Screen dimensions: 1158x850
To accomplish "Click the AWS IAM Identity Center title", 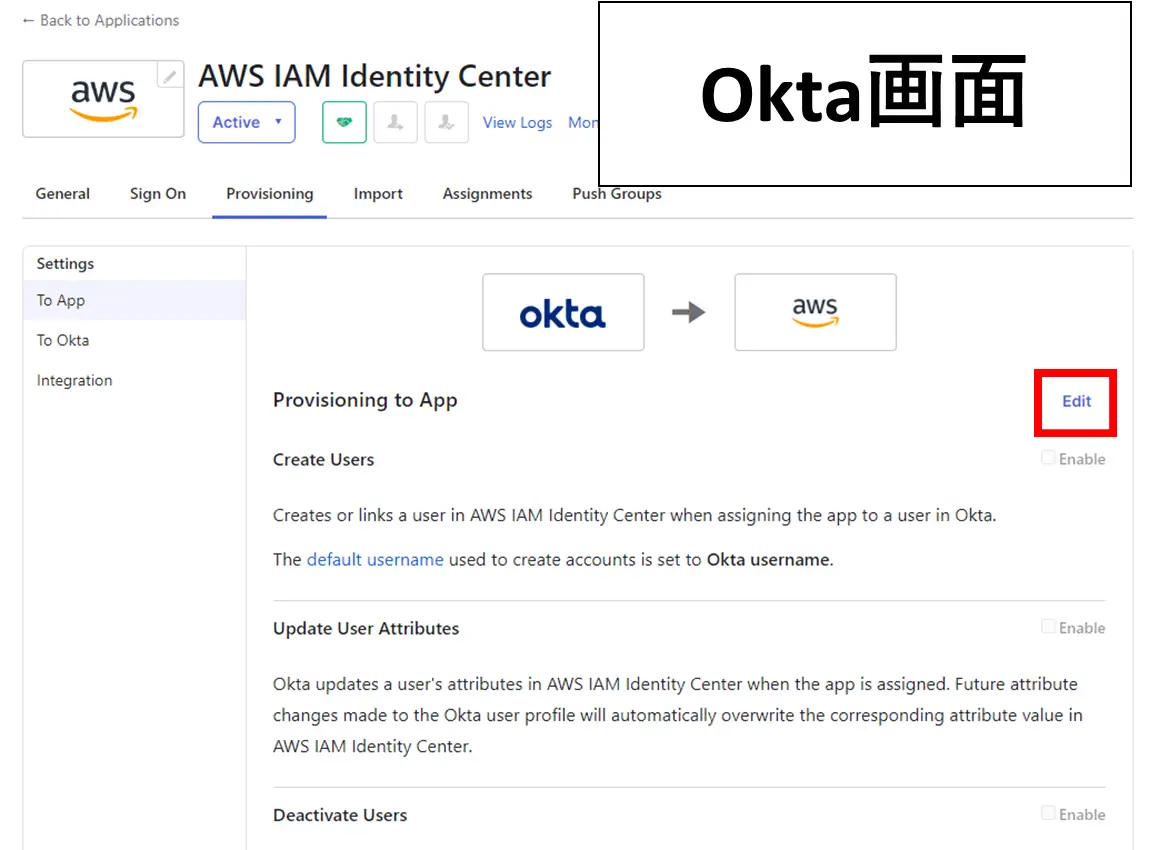I will tap(374, 76).
